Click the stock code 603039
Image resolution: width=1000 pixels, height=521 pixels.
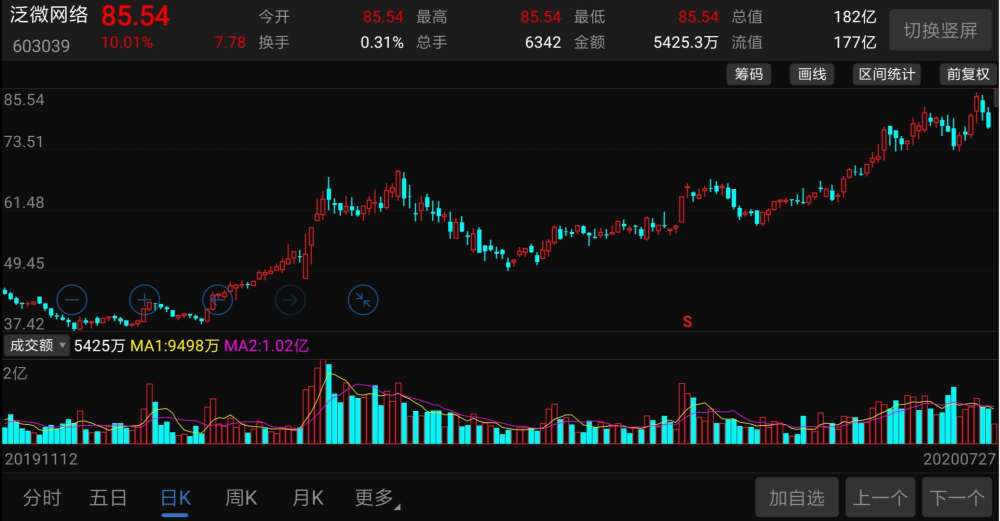[x=41, y=46]
